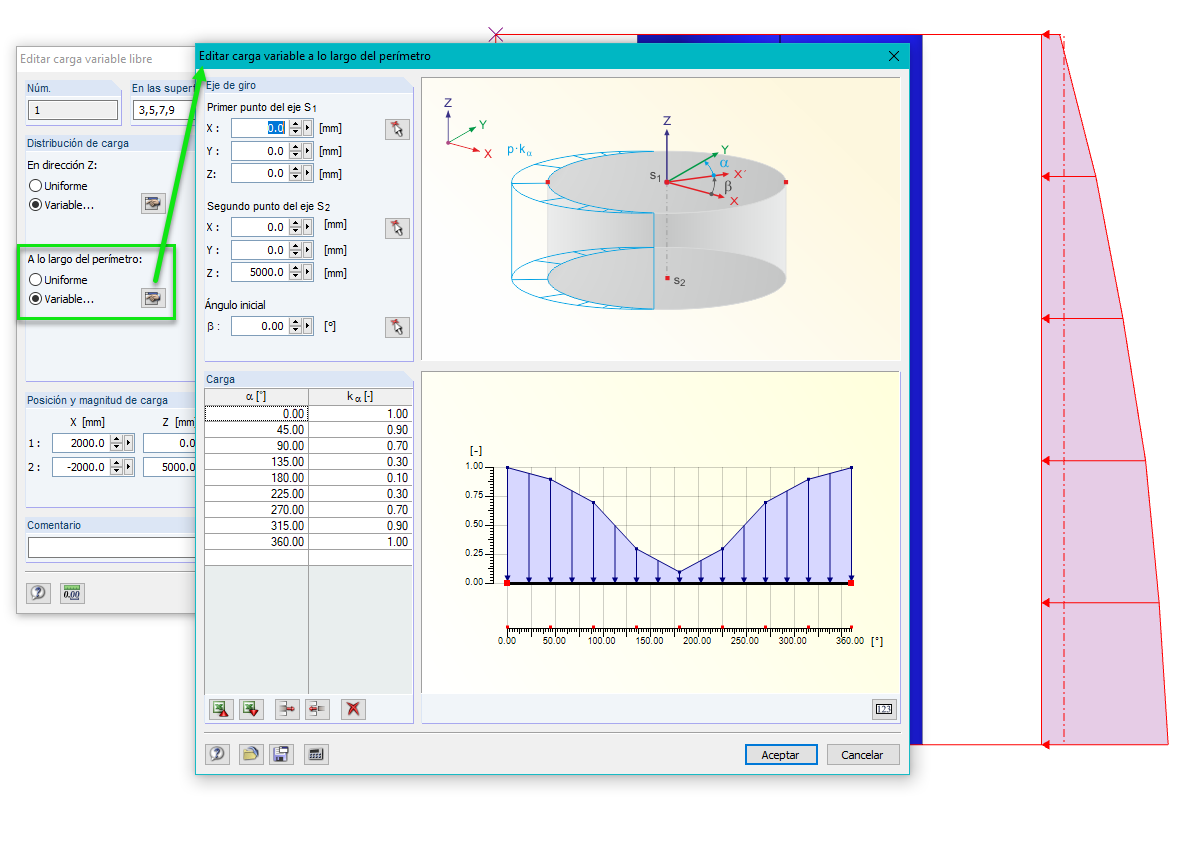
Task: Select the α cell with 135.00
Action: (257, 462)
